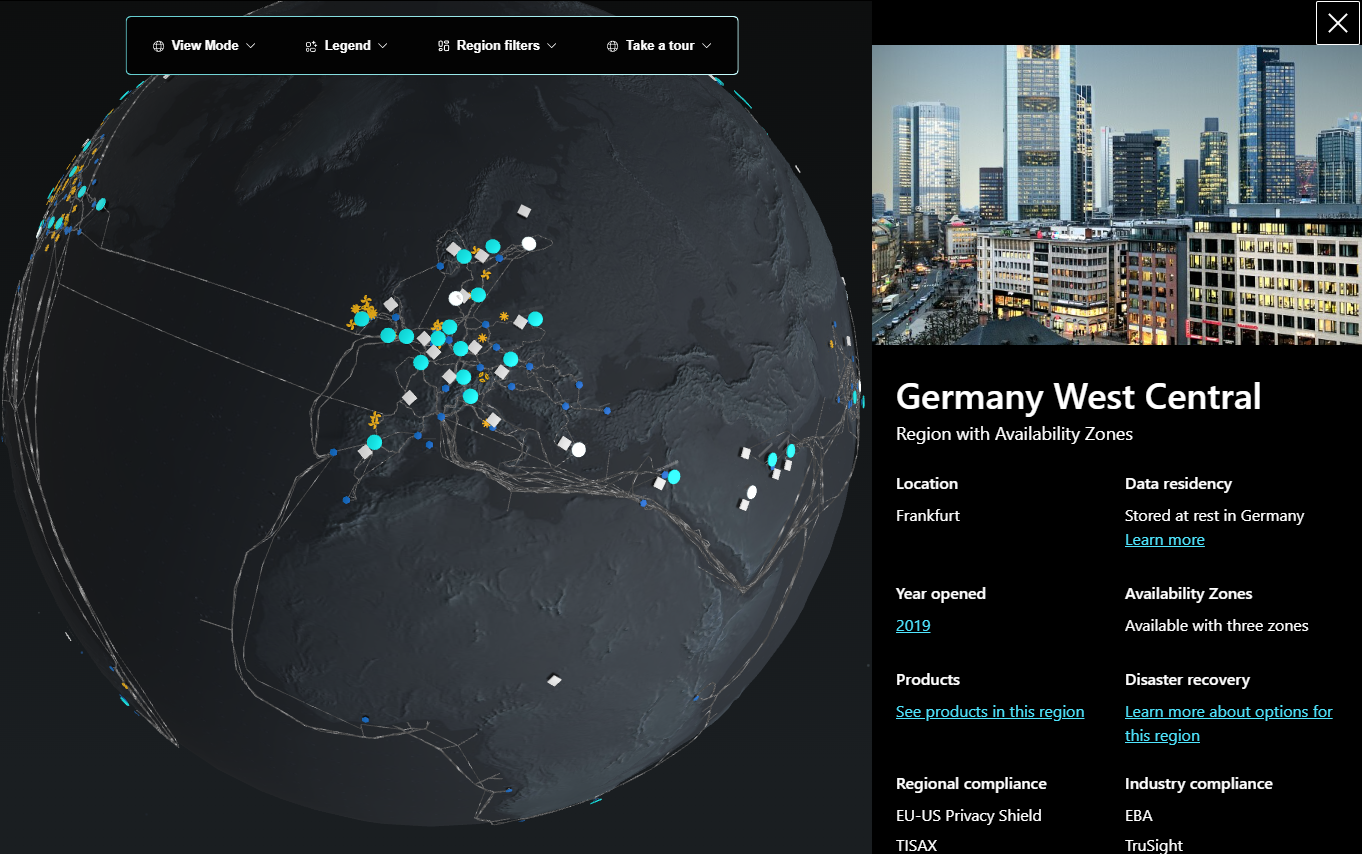1362x854 pixels.
Task: Open the Legend menu label
Action: pyautogui.click(x=347, y=46)
